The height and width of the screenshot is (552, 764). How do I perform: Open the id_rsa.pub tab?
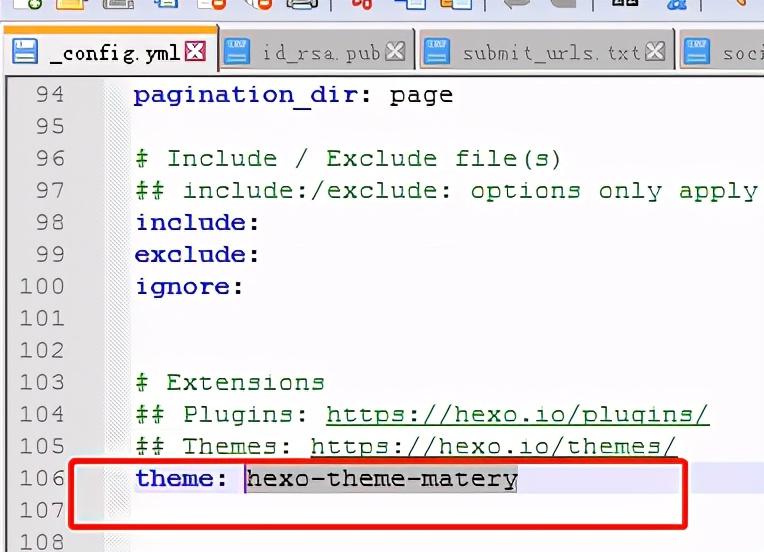316,51
